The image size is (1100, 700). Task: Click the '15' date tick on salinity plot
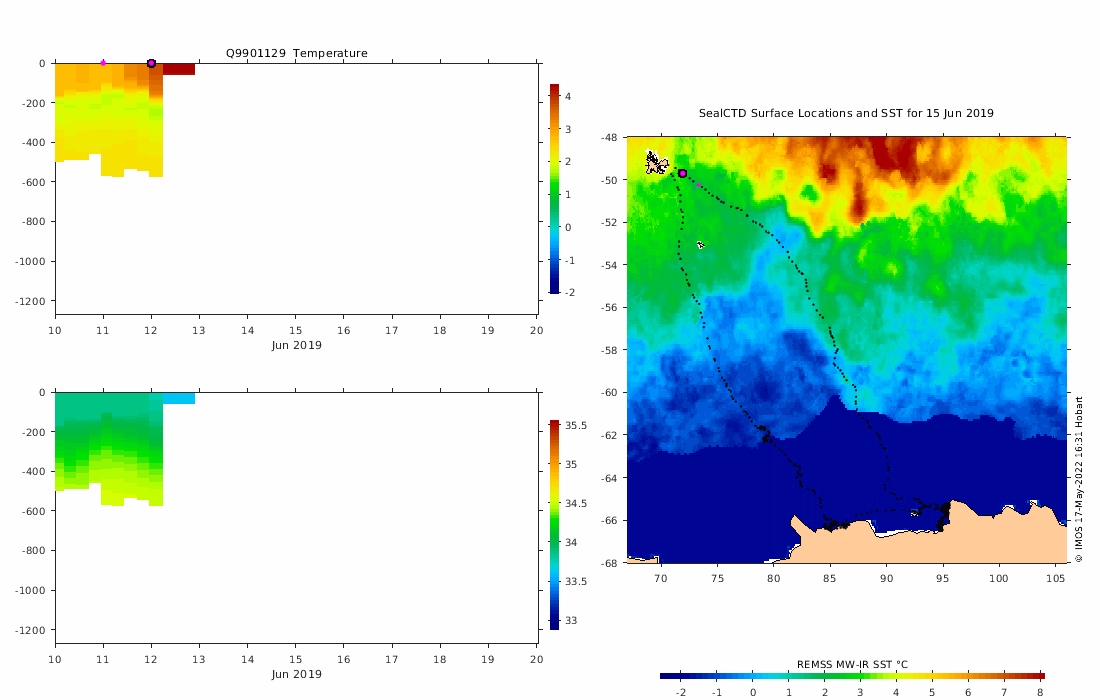click(295, 659)
